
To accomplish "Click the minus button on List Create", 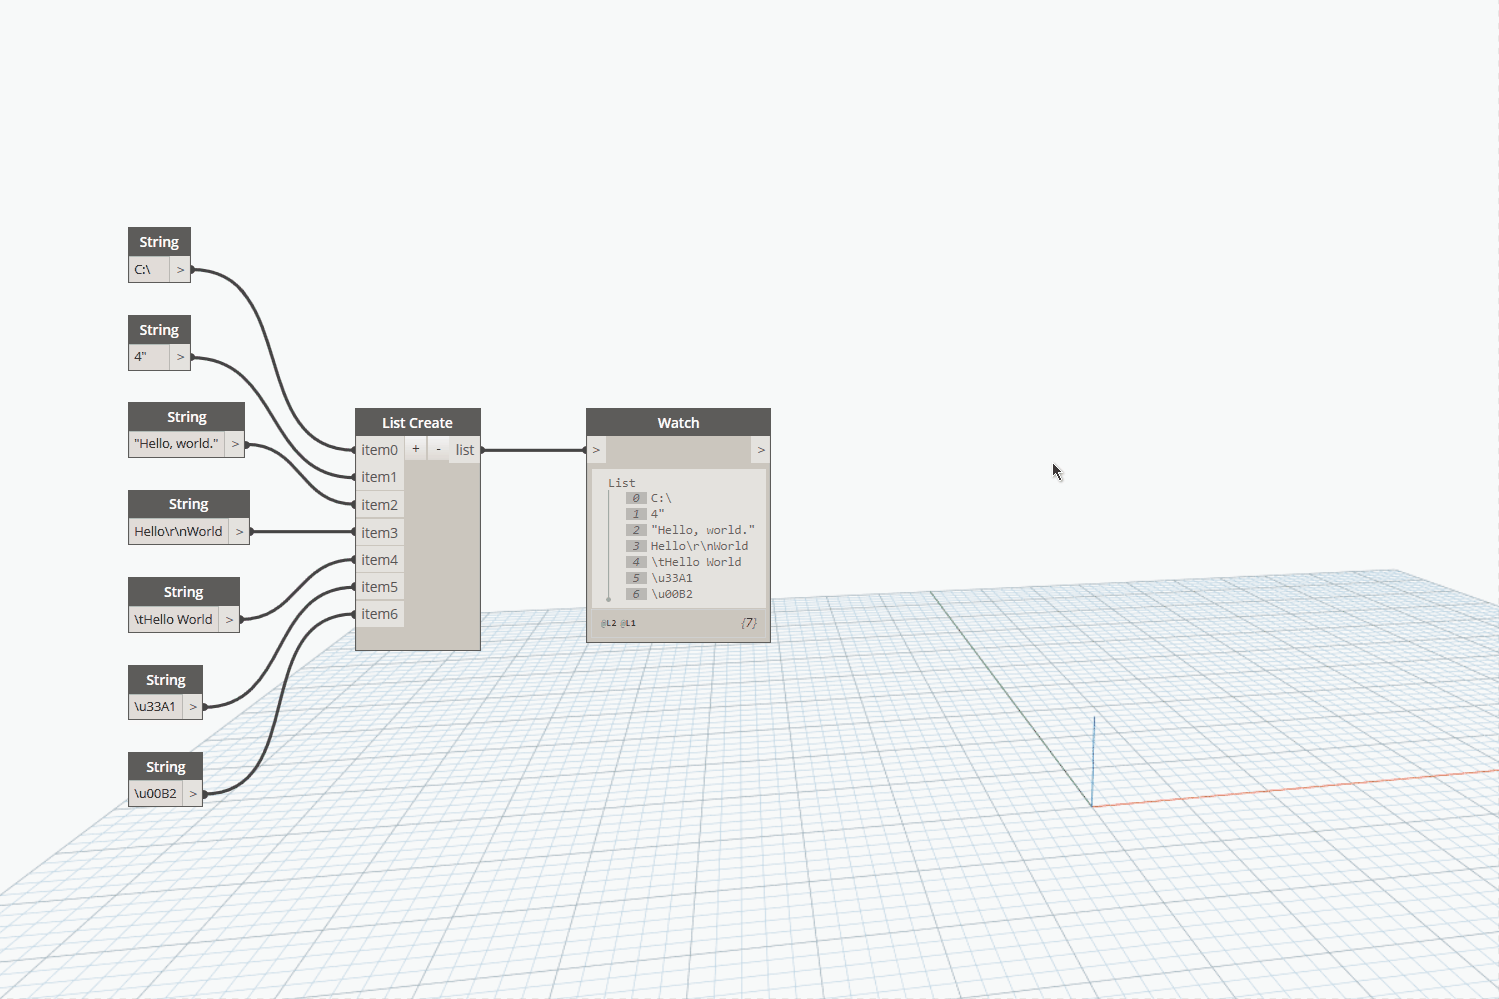I will [438, 449].
